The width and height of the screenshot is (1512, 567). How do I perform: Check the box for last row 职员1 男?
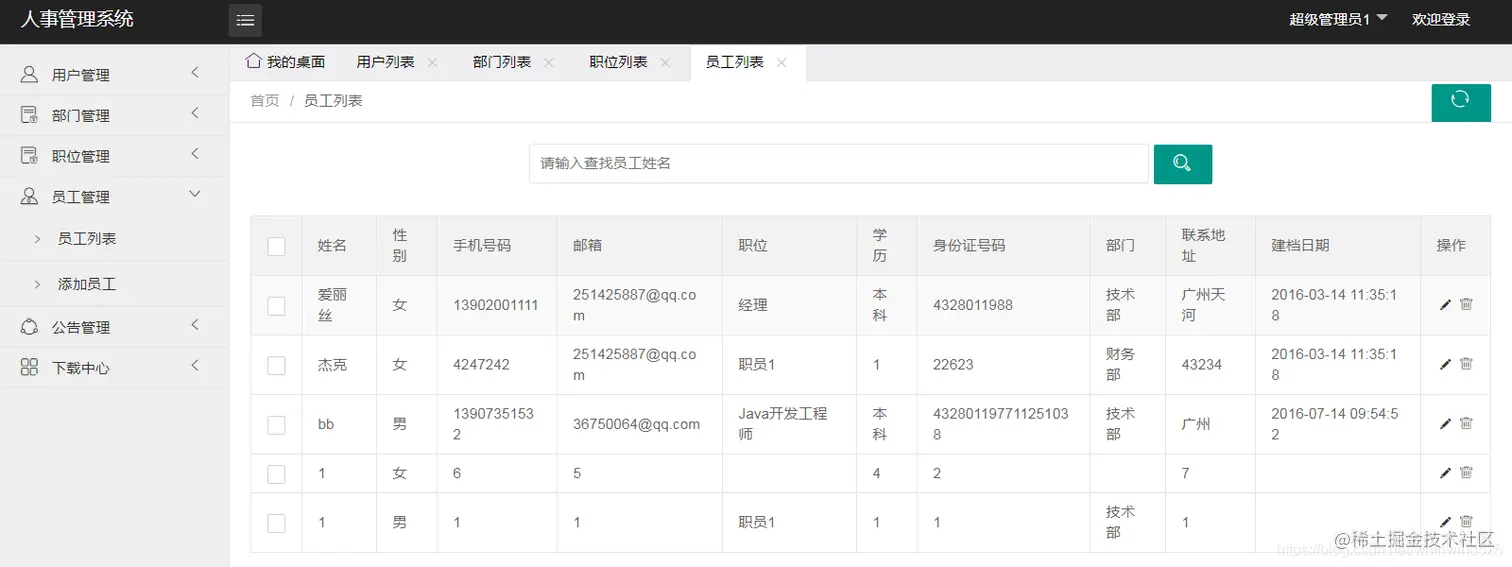[x=277, y=523]
